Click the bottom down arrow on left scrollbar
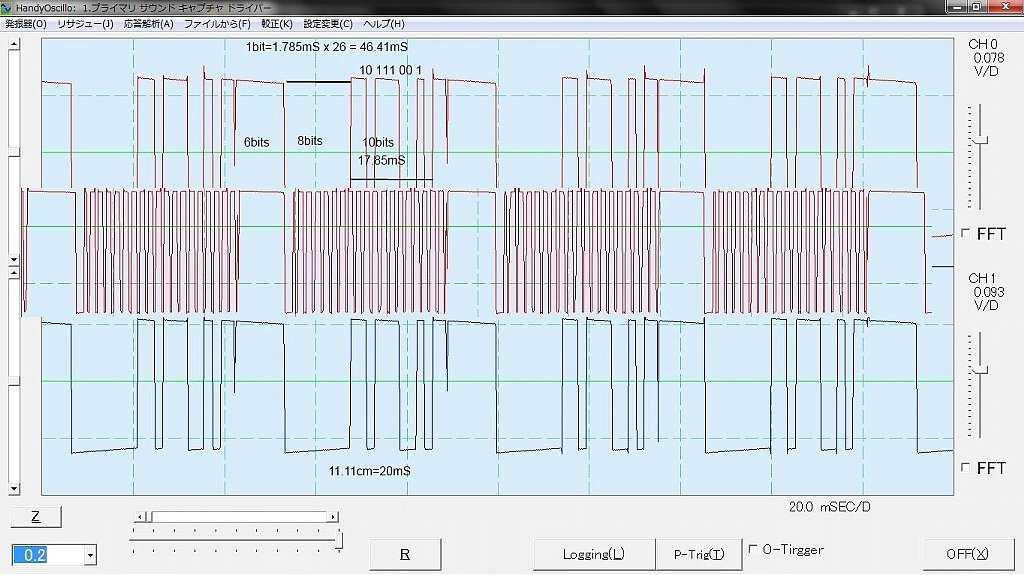Screen dimensions: 1024x575 (14, 488)
